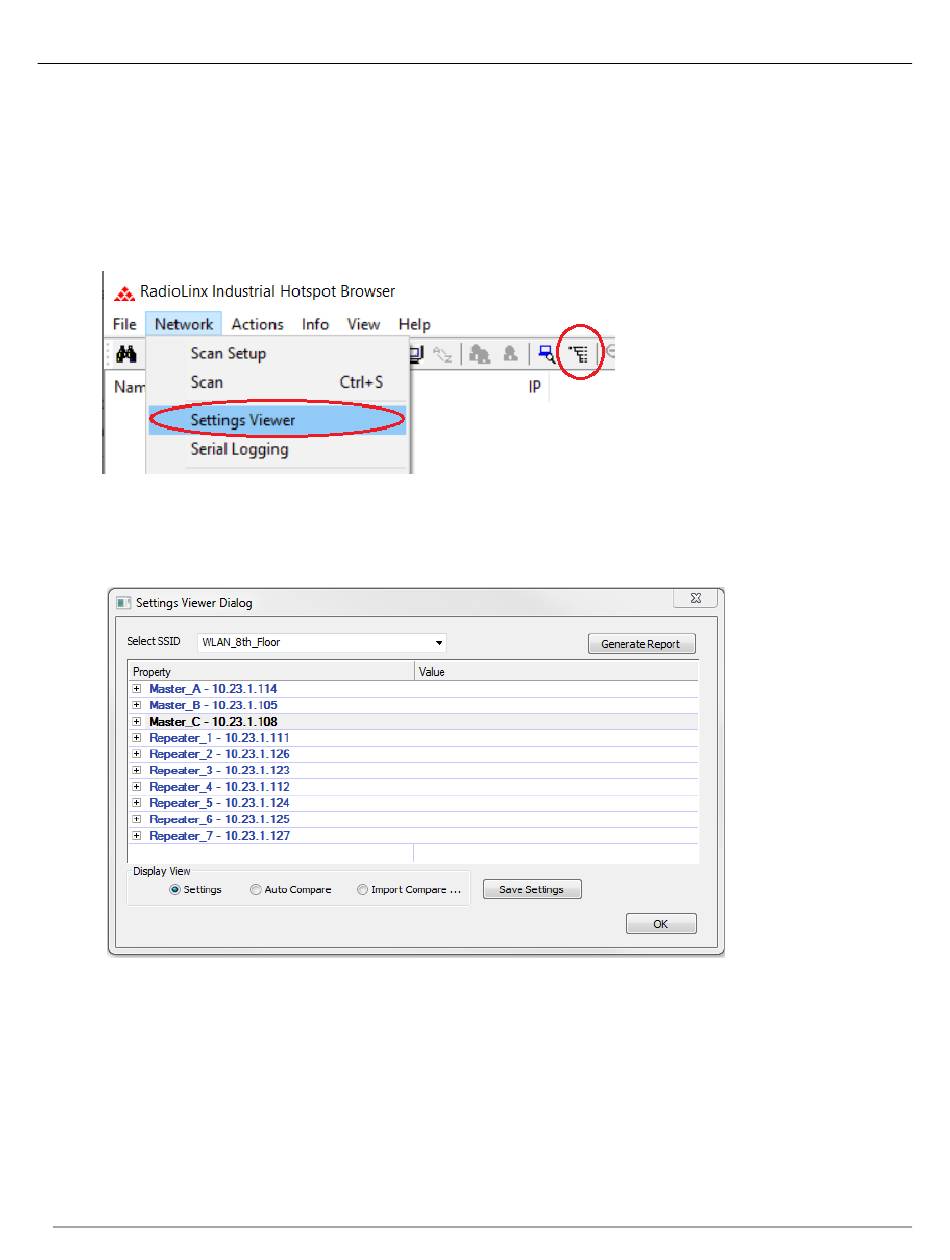Click the Value column header
Viewport: 950px width, 1260px height.
point(557,672)
